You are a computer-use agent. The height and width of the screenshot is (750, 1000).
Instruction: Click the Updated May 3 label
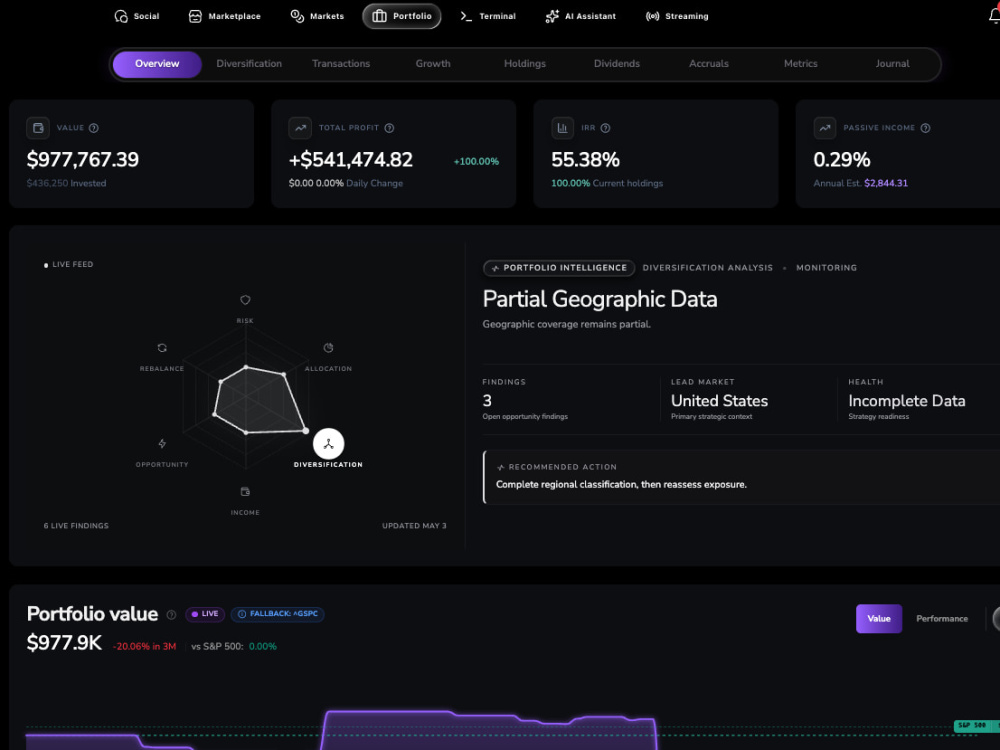[415, 526]
